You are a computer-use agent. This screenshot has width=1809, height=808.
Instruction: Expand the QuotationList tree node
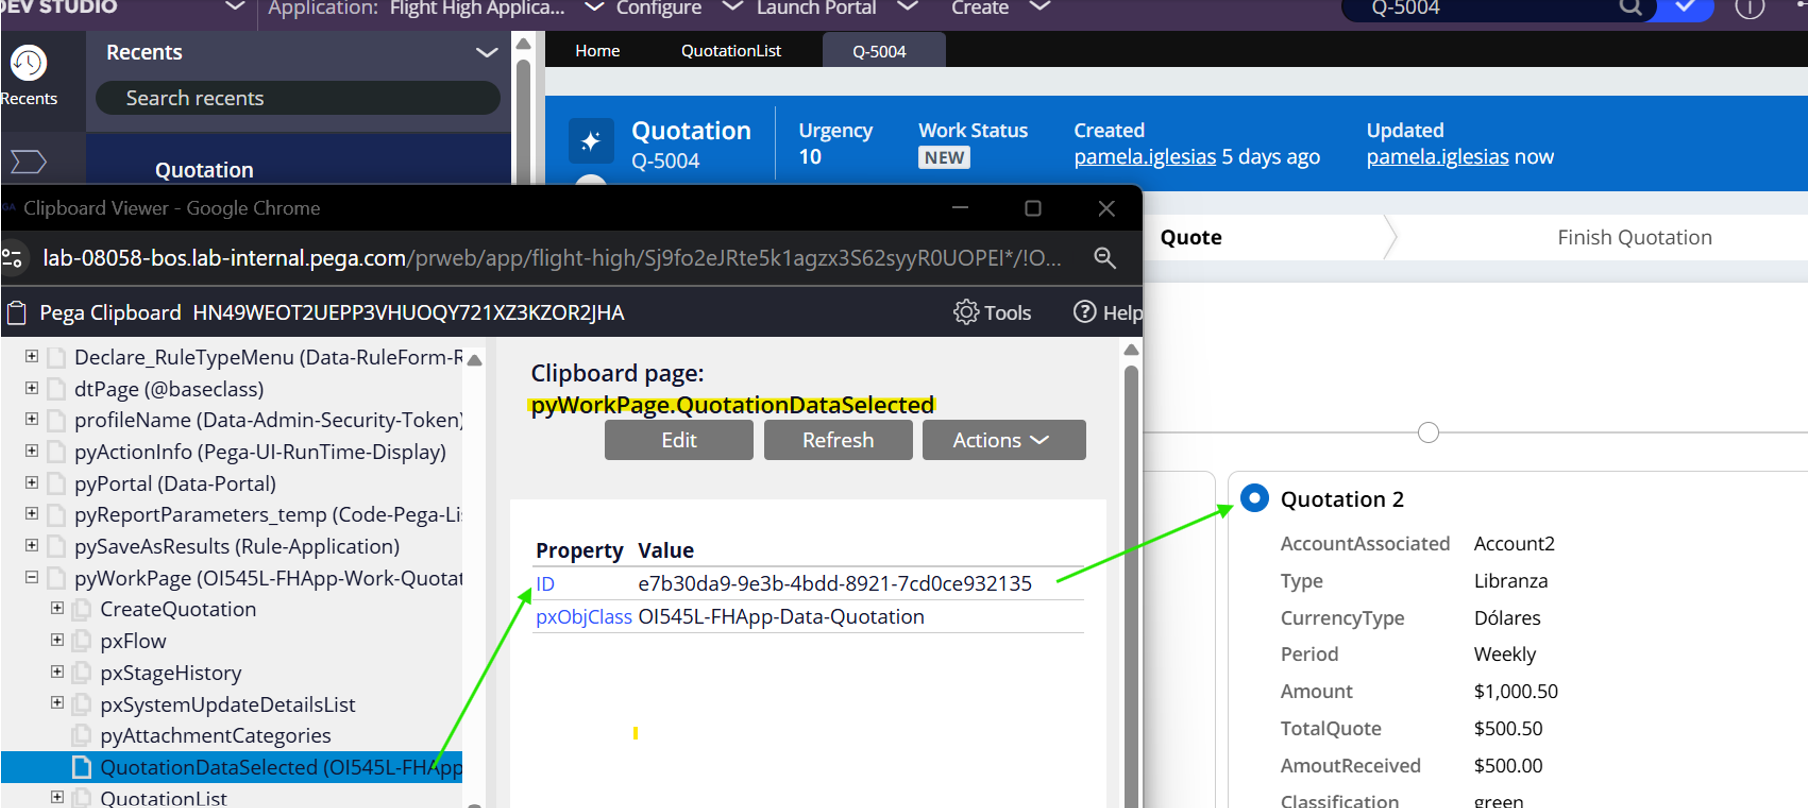pyautogui.click(x=57, y=797)
